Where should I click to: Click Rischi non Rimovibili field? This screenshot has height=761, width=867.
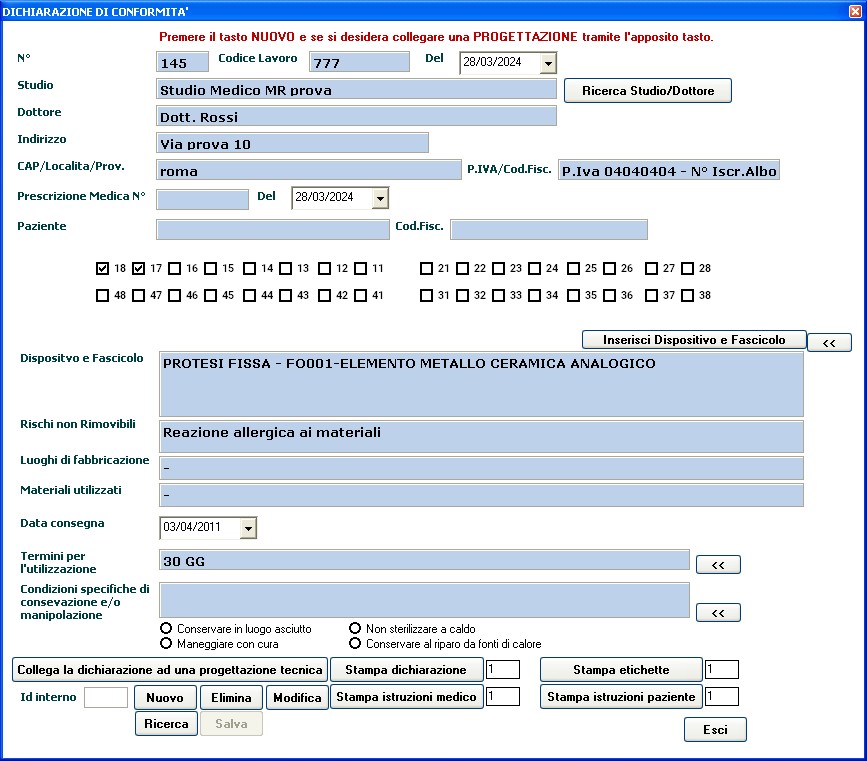(481, 437)
